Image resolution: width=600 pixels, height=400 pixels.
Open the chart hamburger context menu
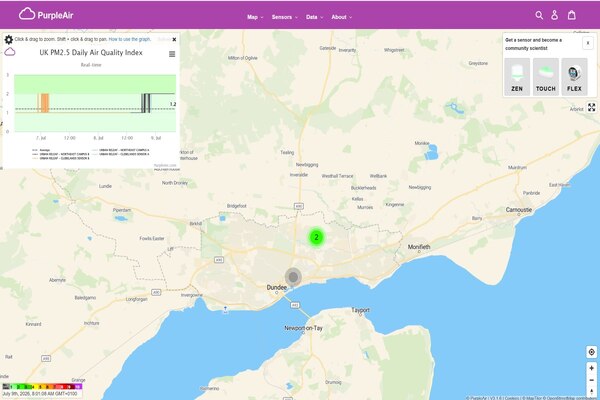172,54
